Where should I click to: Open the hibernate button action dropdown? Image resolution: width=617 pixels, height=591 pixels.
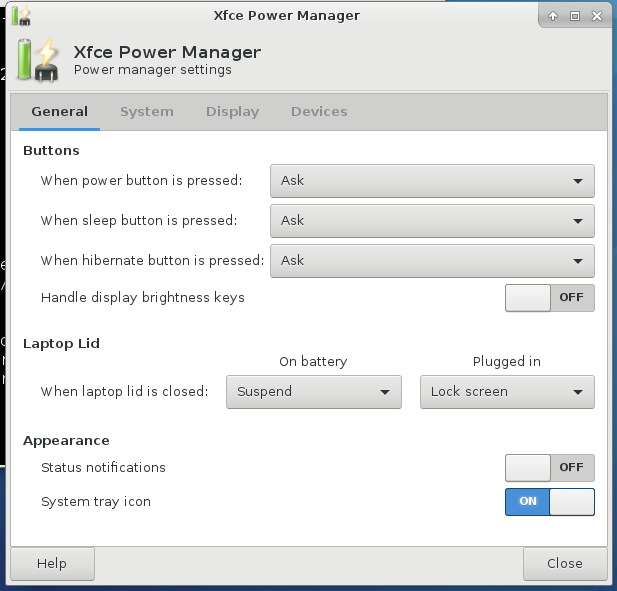432,261
